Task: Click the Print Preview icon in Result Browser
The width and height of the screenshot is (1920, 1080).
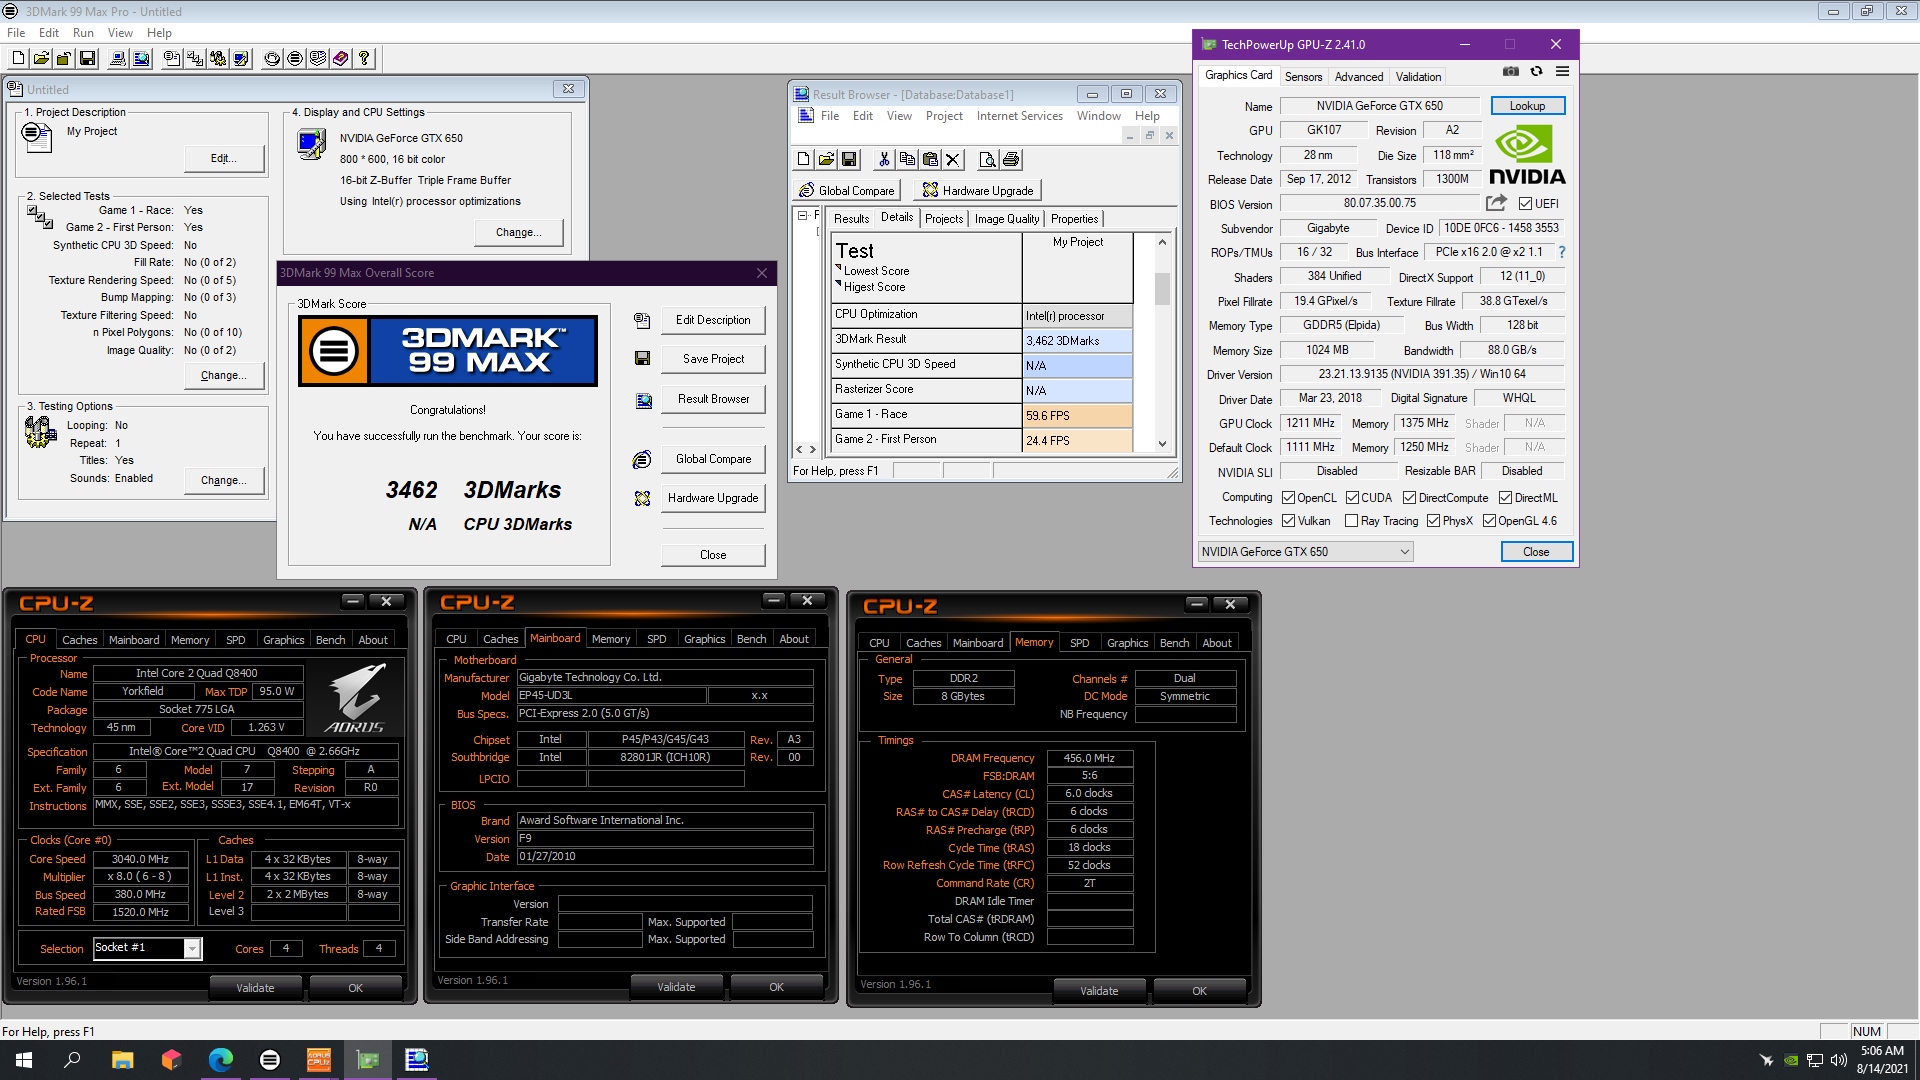Action: tap(988, 159)
